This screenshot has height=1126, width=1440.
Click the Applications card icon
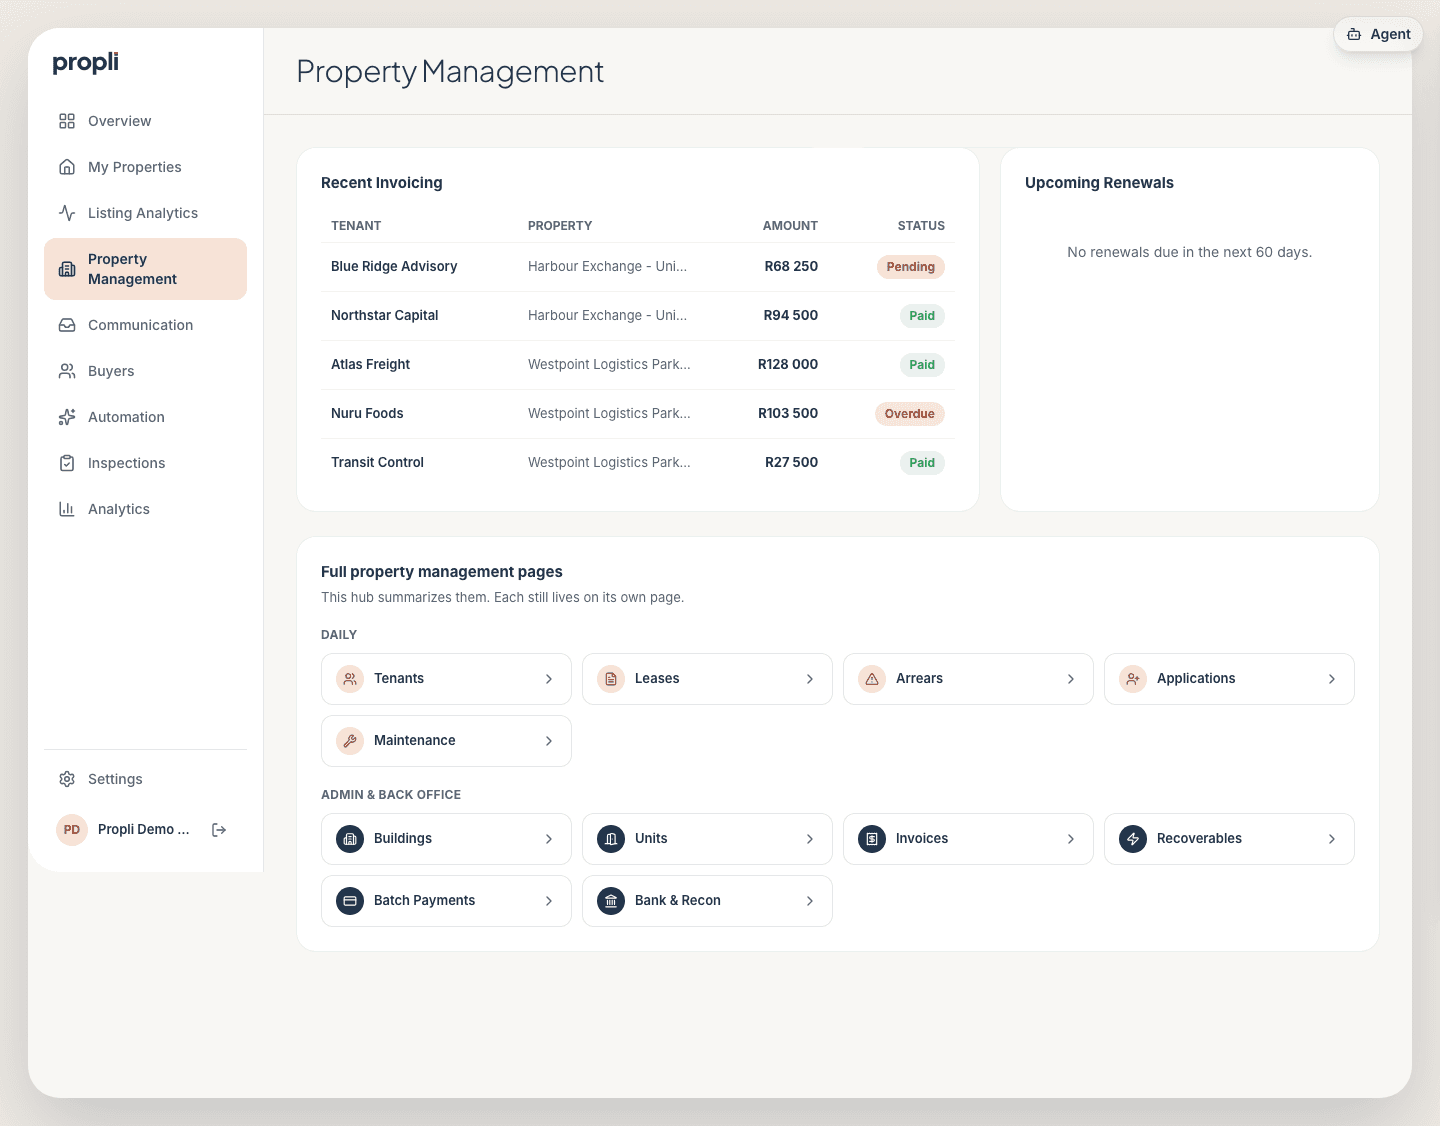click(1133, 679)
